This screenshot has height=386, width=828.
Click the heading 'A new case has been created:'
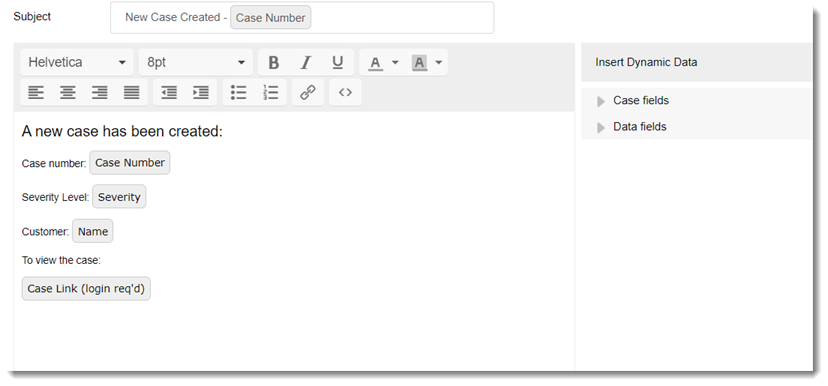pos(122,131)
